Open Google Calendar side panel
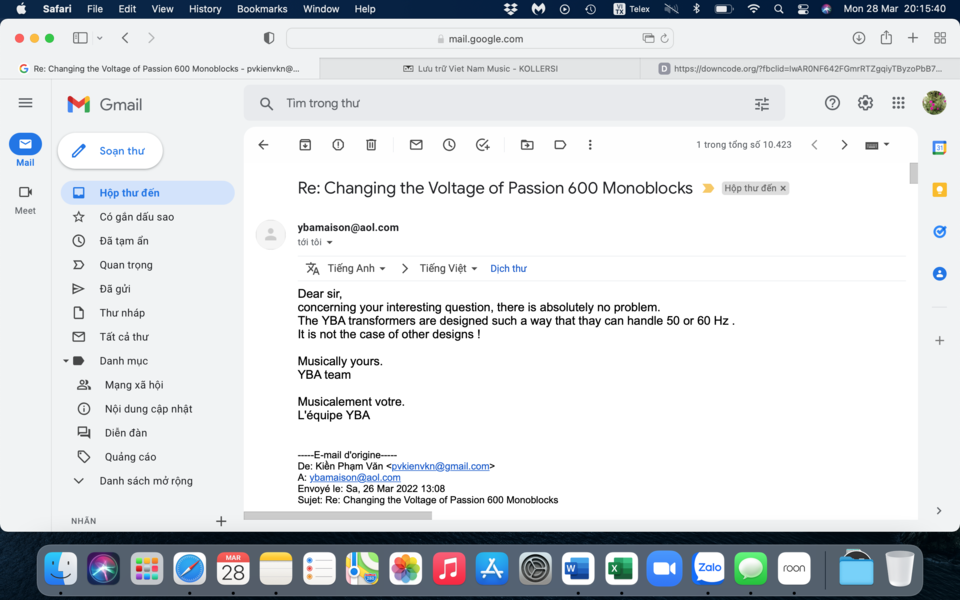This screenshot has height=600, width=960. [939, 148]
